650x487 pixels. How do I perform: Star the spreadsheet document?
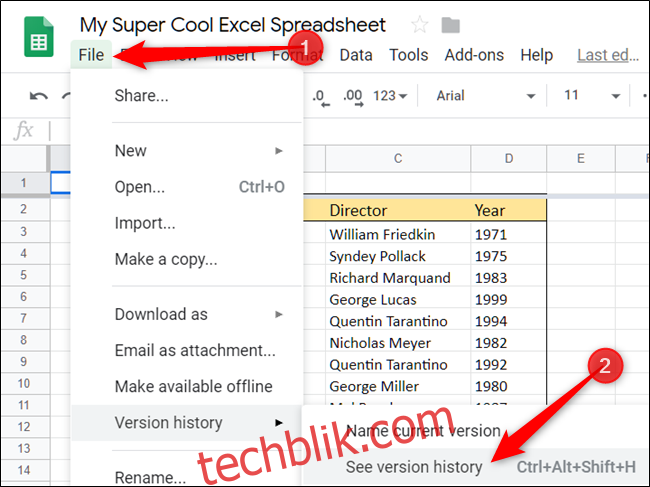click(419, 25)
